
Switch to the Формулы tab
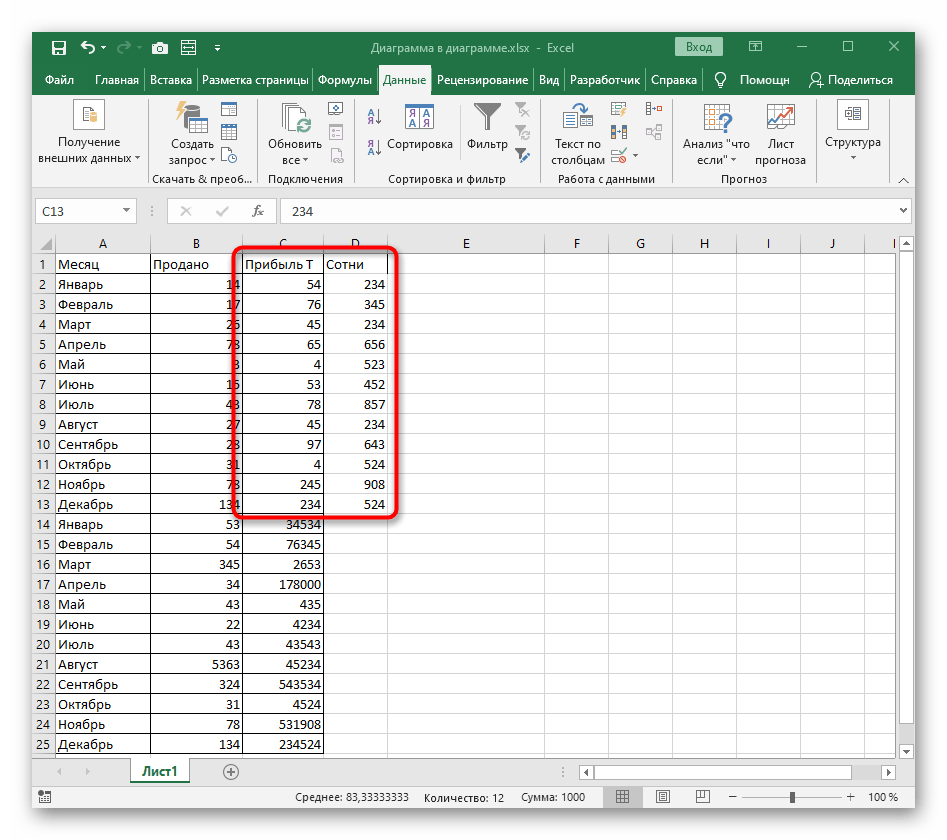pyautogui.click(x=345, y=80)
